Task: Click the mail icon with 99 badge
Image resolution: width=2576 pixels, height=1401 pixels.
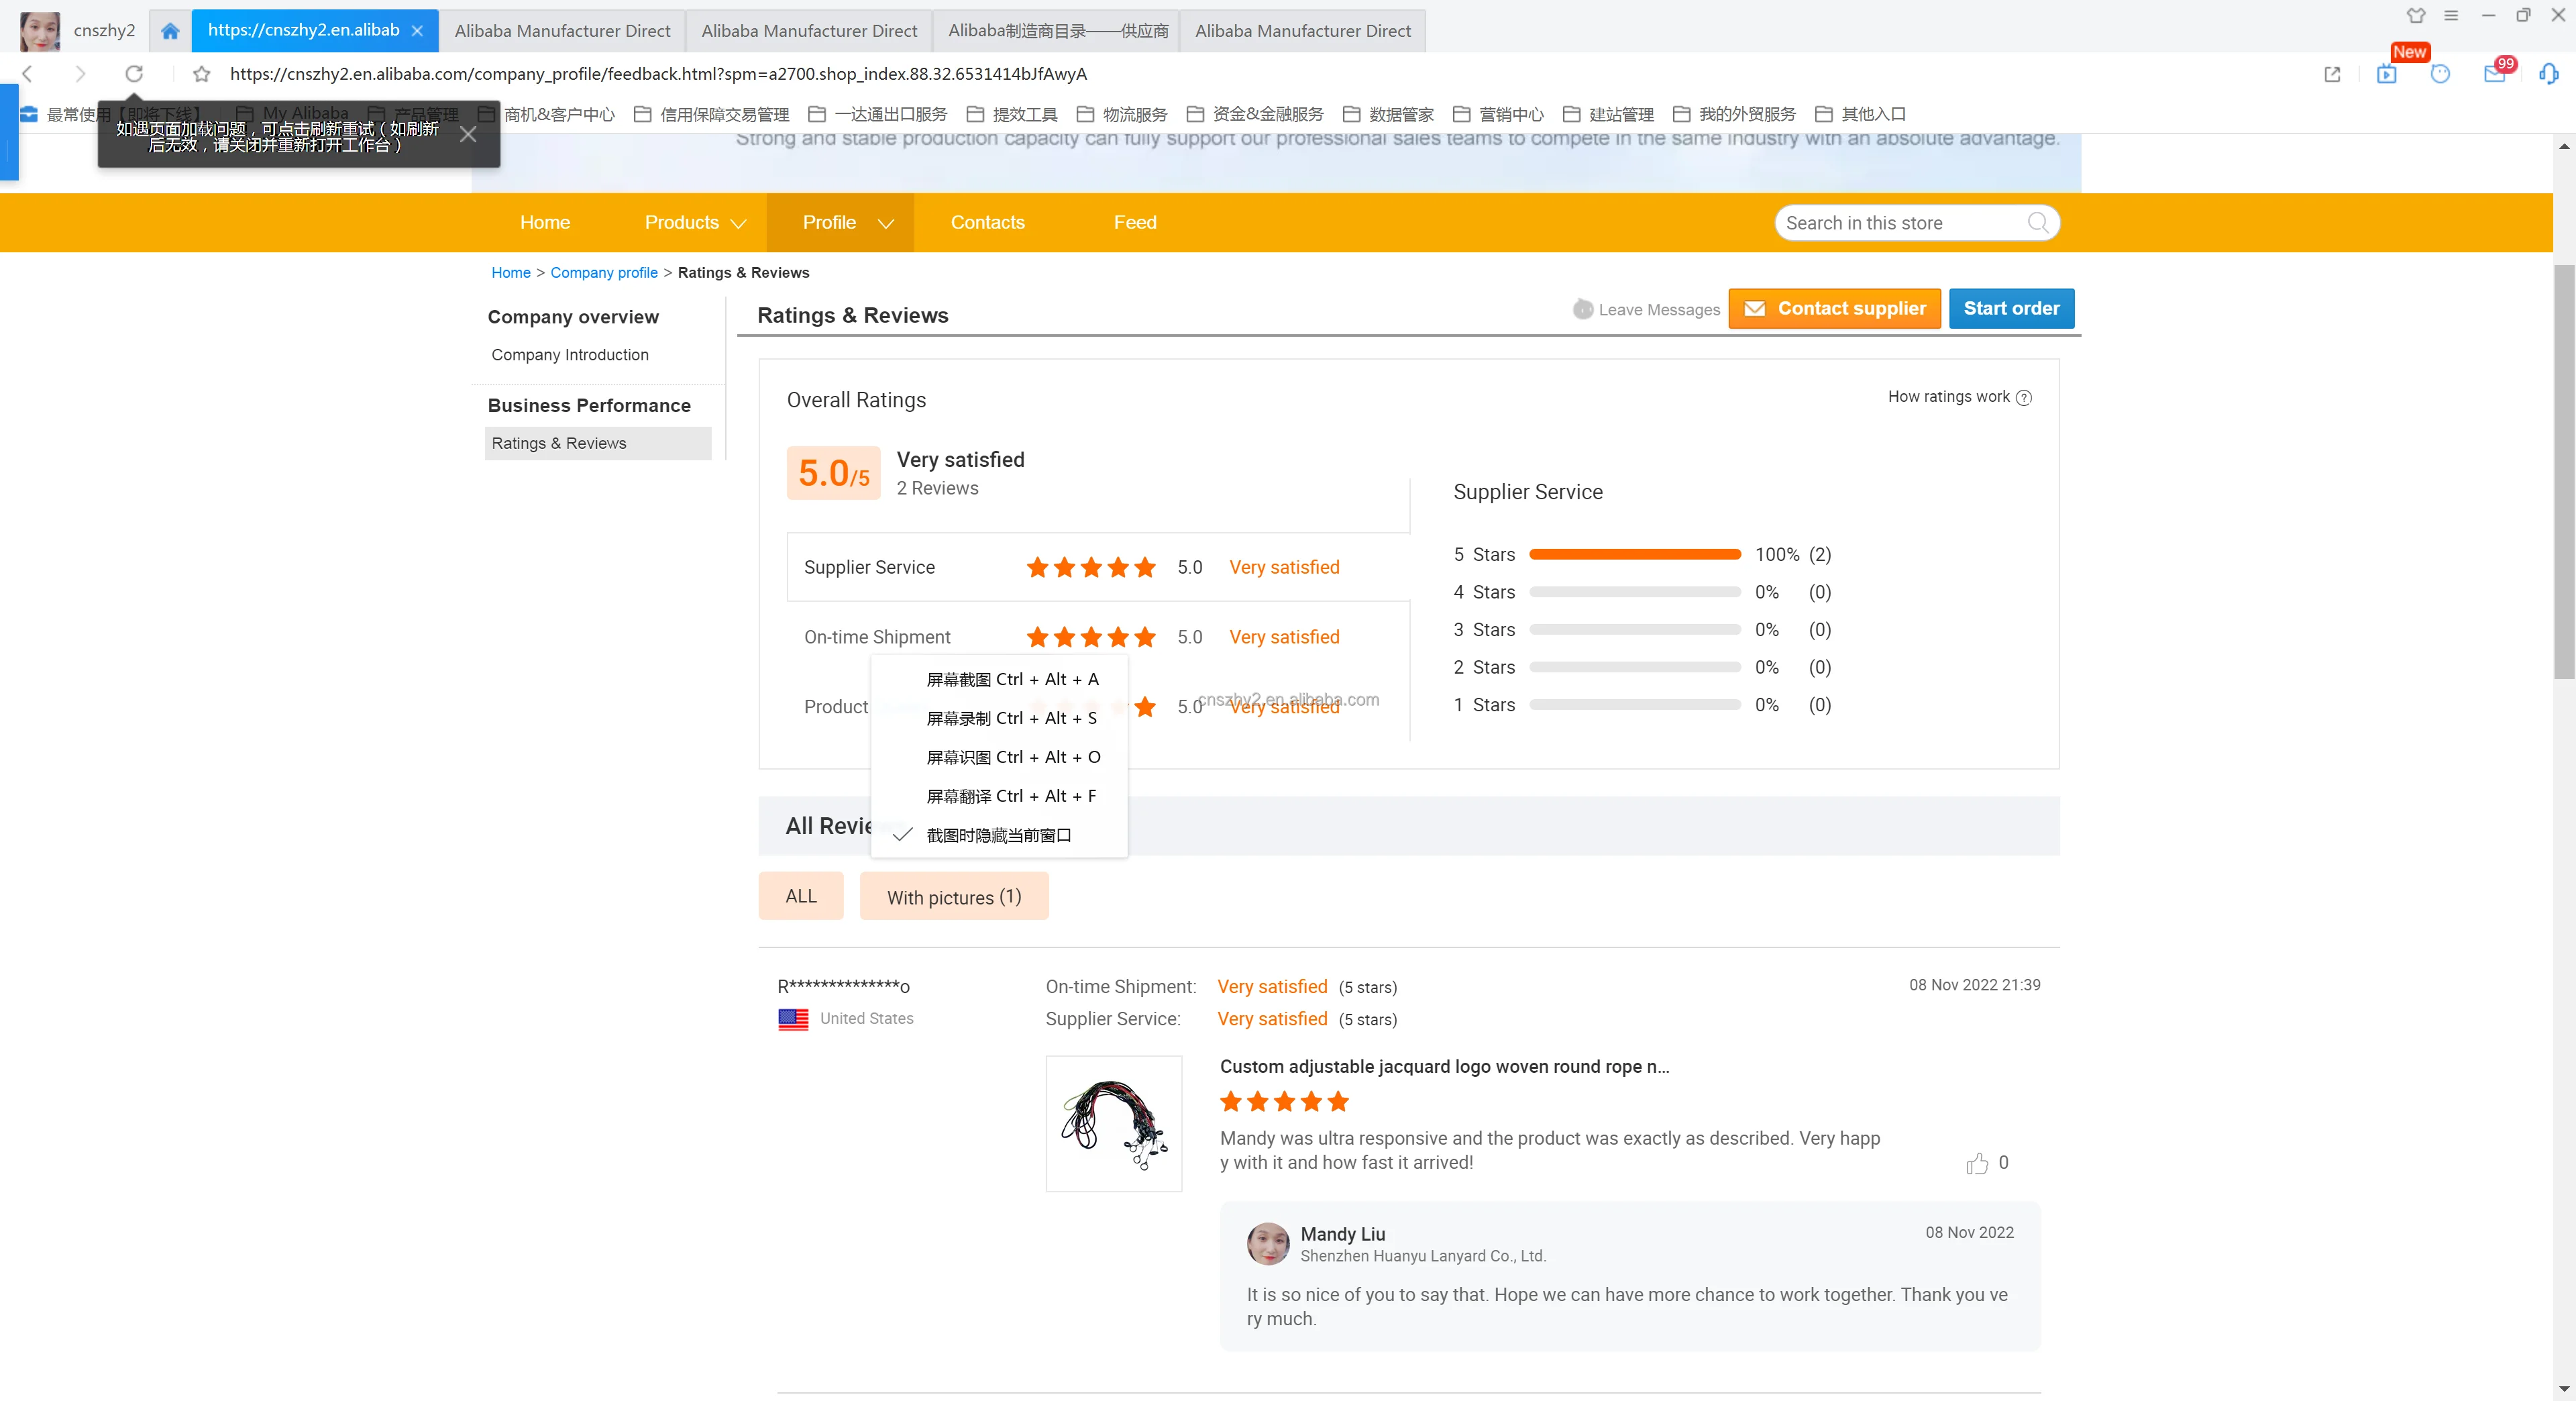Action: pyautogui.click(x=2494, y=73)
